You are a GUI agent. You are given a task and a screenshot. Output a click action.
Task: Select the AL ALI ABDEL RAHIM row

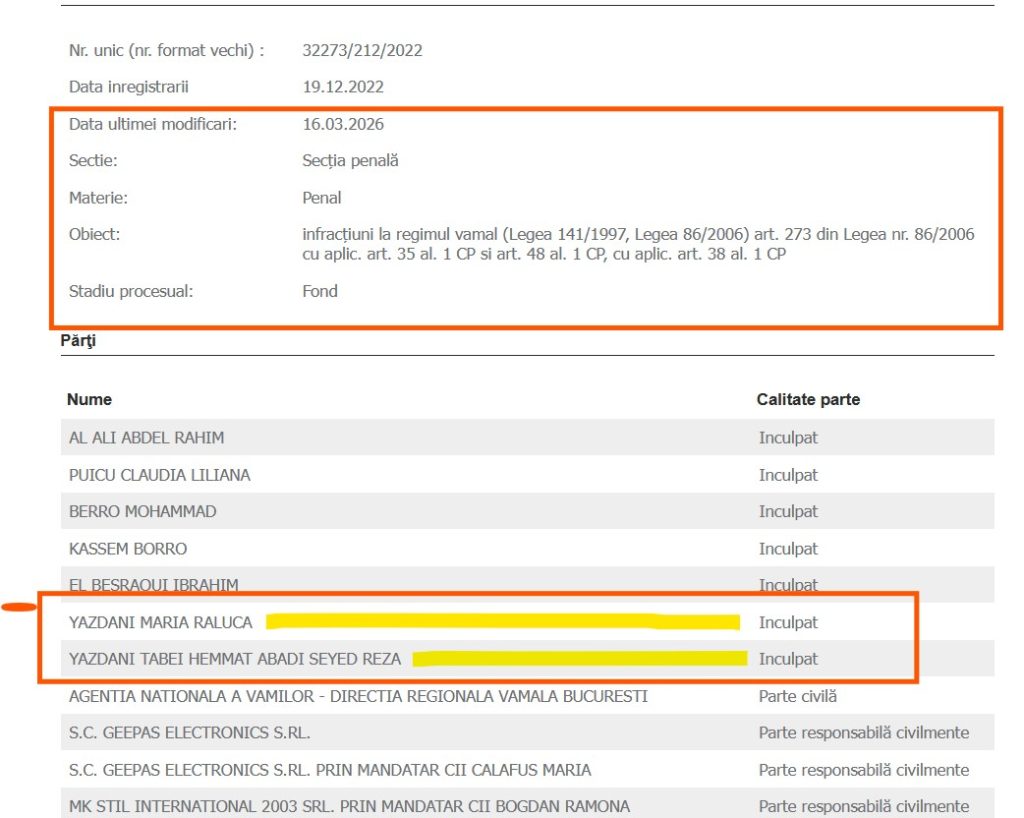(x=528, y=437)
